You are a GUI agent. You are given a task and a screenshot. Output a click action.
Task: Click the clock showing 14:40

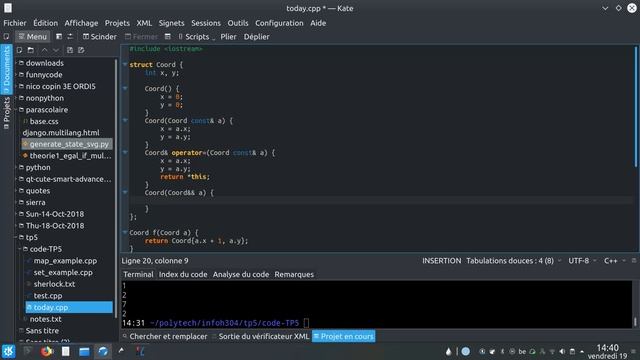[607, 348]
